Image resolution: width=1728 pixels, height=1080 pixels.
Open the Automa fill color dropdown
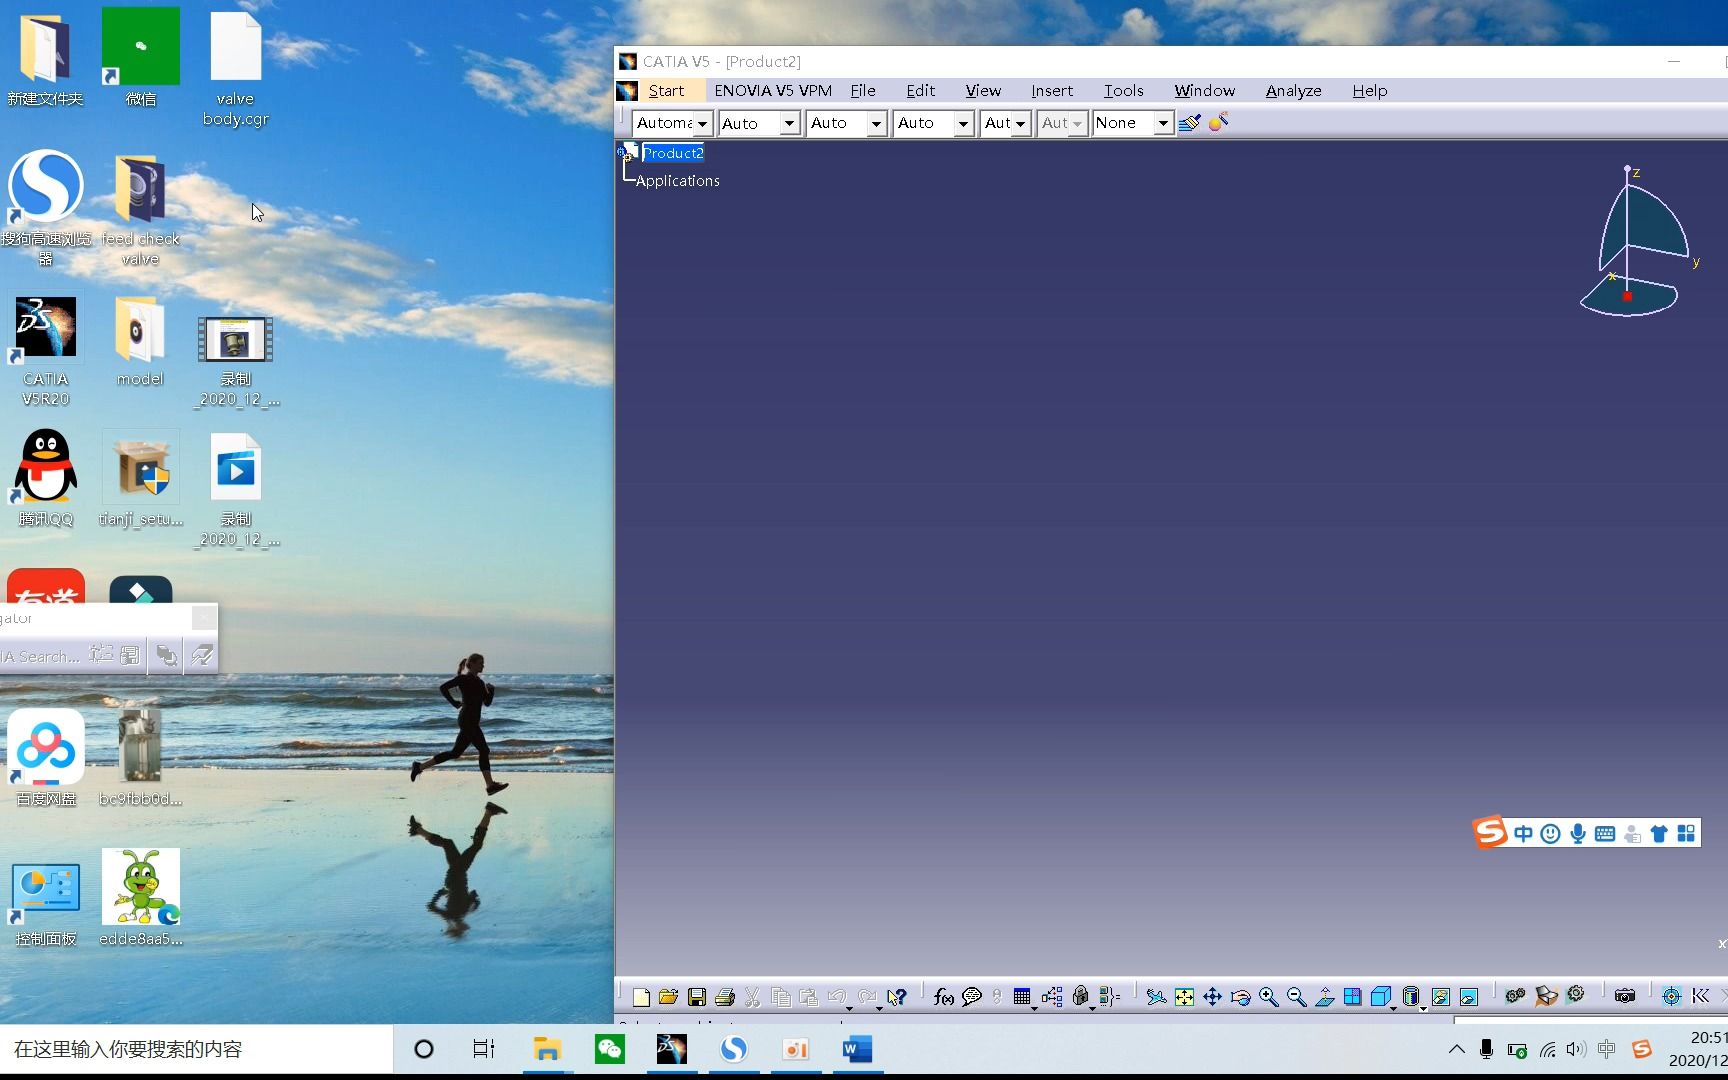pos(703,124)
